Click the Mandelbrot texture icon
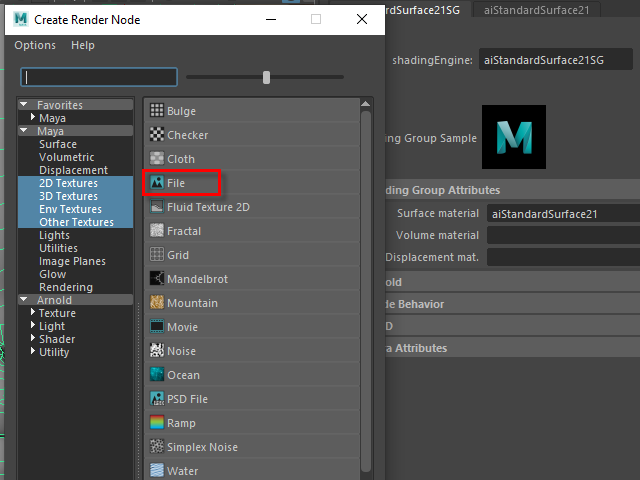Viewport: 640px width, 480px height. (157, 279)
